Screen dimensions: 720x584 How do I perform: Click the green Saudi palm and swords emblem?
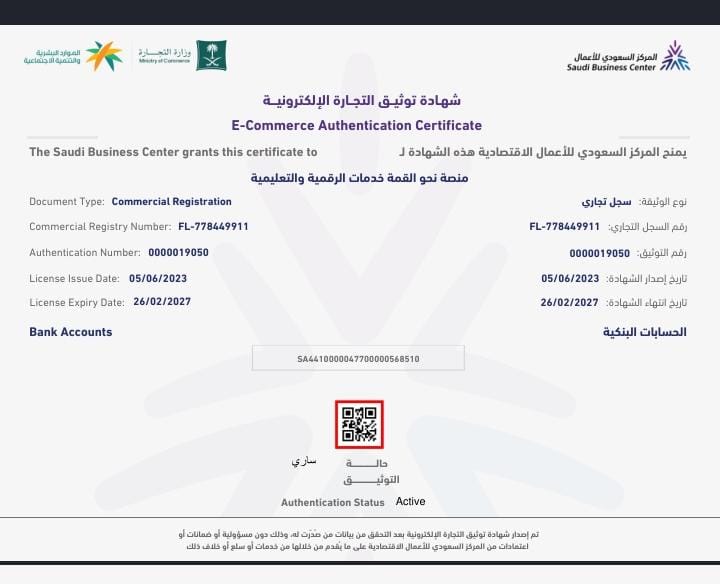click(211, 55)
